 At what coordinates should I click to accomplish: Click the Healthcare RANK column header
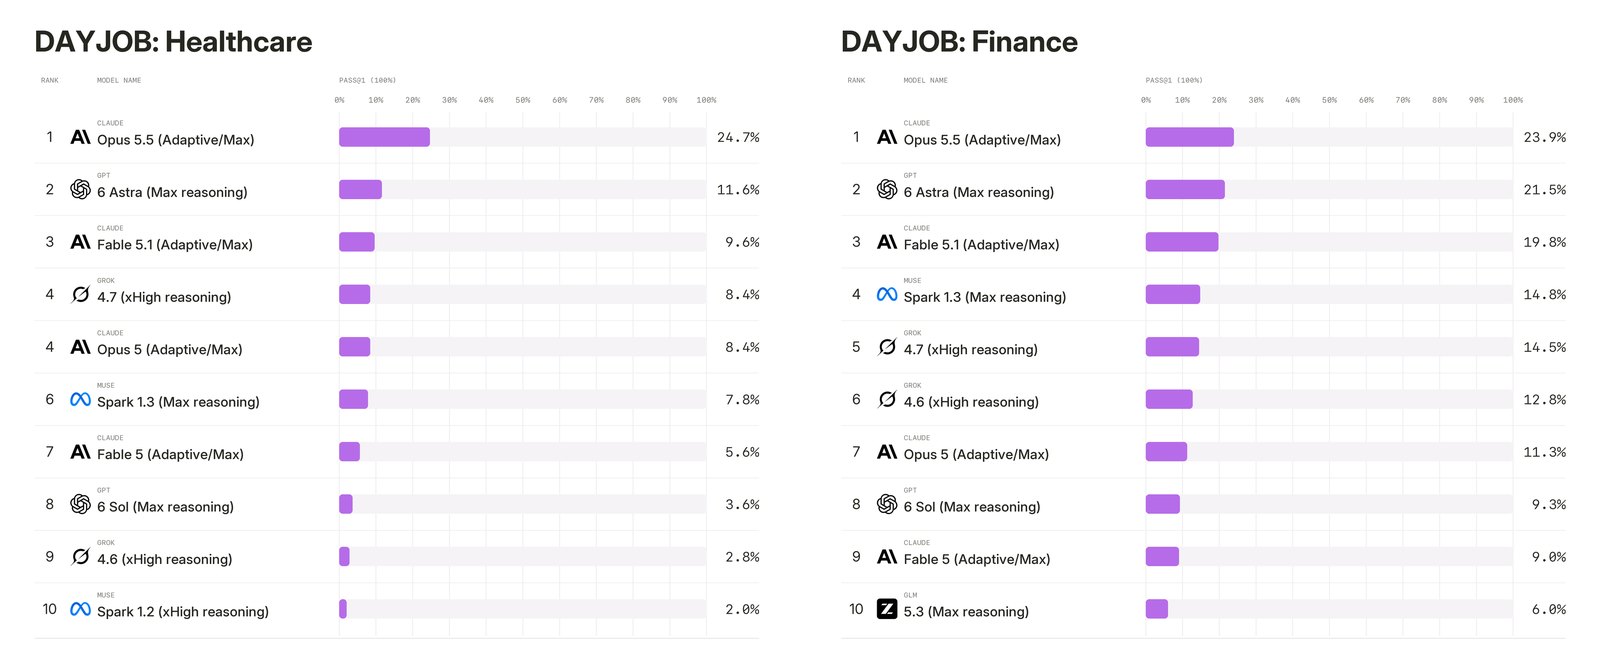tap(50, 80)
